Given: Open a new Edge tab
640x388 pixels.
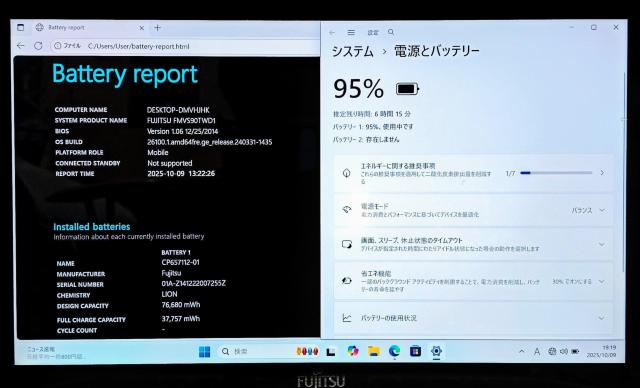Looking at the screenshot, I should point(157,28).
